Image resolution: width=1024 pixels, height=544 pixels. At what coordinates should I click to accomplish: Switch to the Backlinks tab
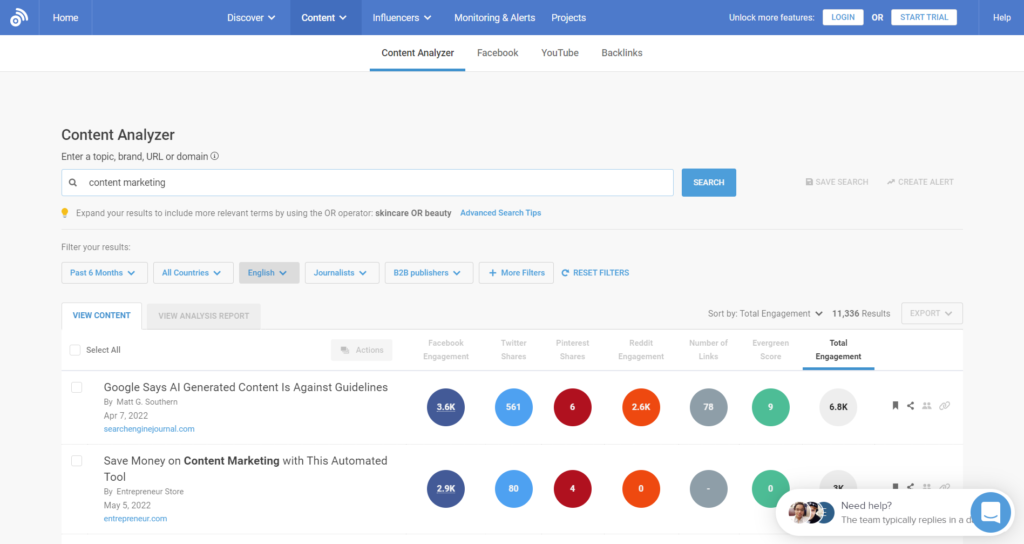coord(622,53)
